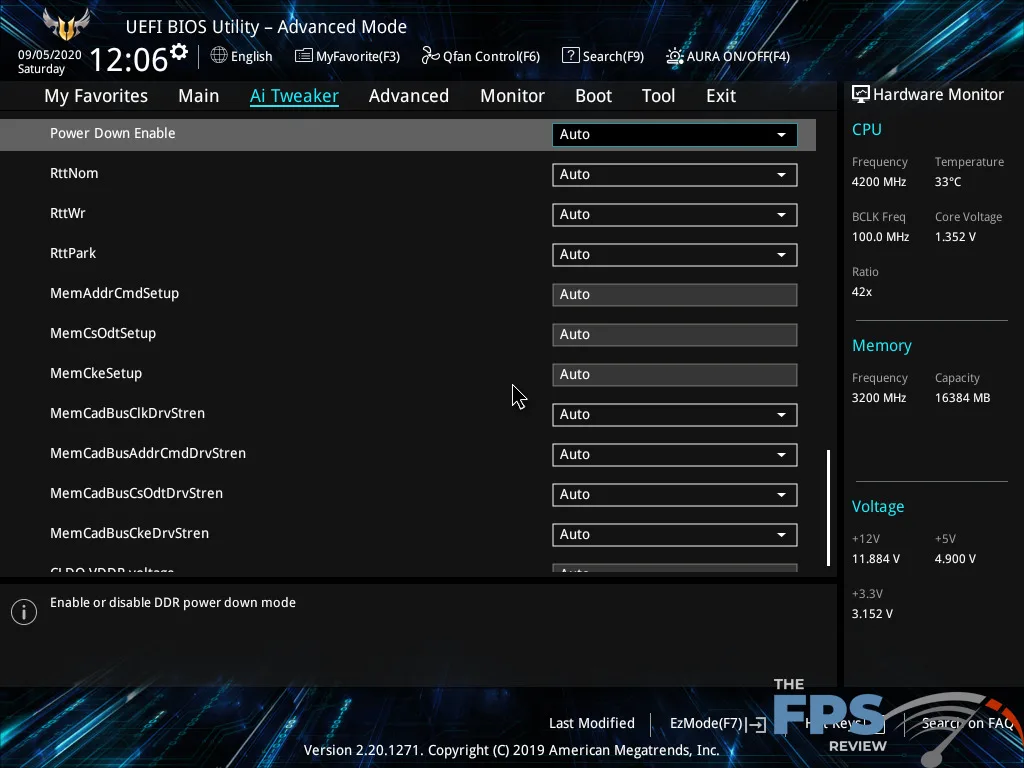The height and width of the screenshot is (768, 1024).
Task: Click the settings list scrollbar thumb
Action: coord(828,507)
